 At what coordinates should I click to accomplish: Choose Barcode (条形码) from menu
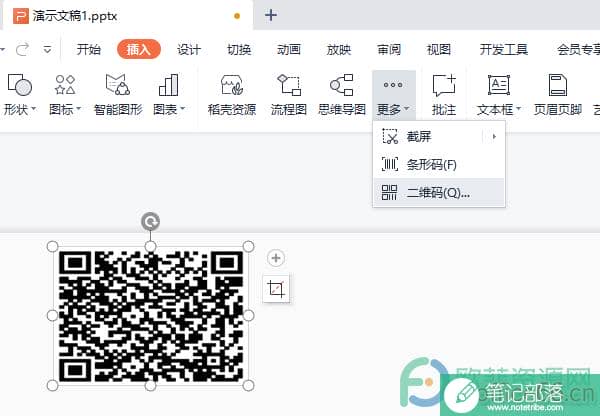click(x=439, y=165)
